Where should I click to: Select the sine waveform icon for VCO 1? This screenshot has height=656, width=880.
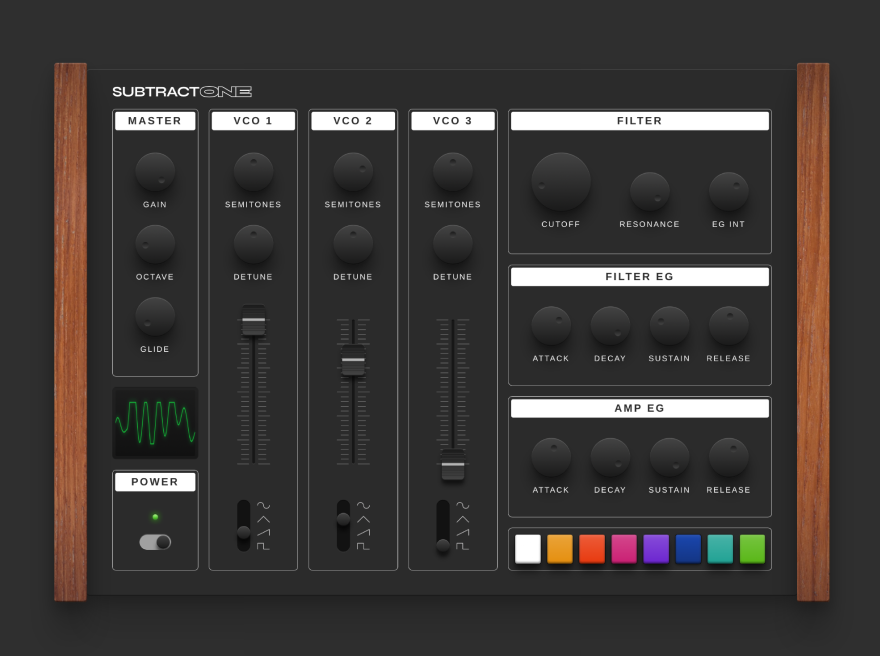[x=263, y=506]
